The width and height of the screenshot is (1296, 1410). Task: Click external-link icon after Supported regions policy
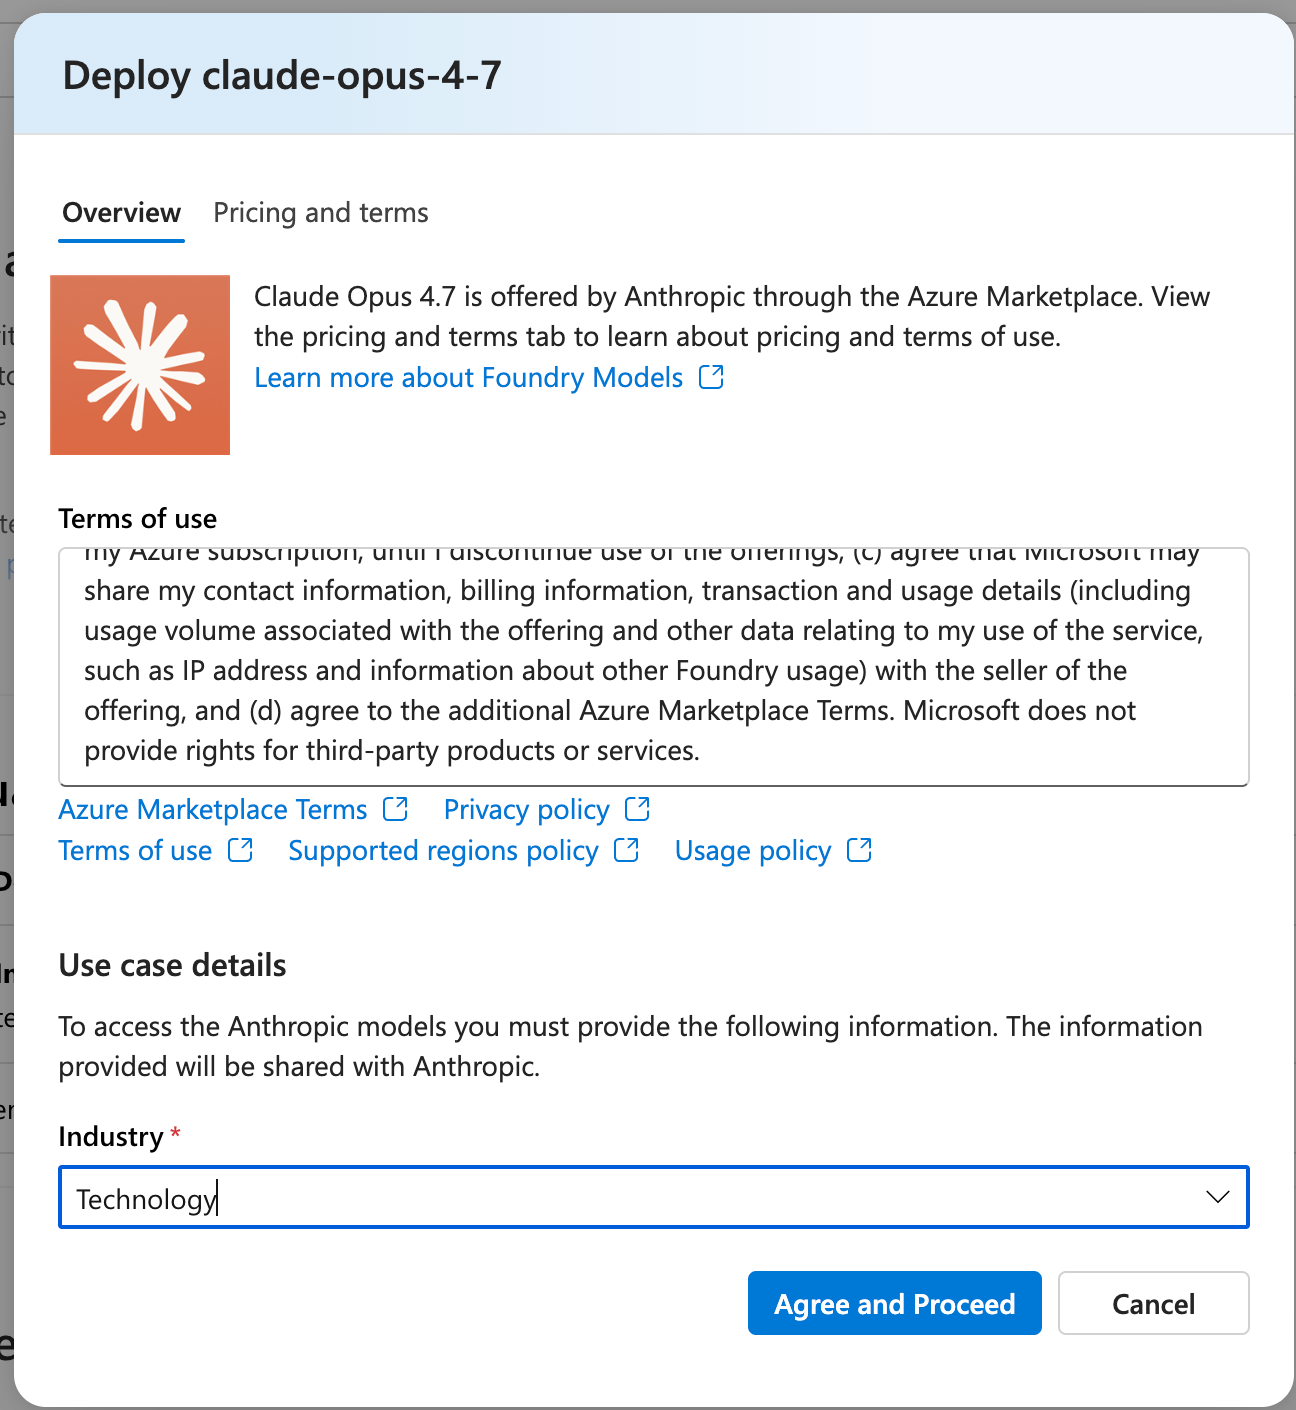(626, 850)
